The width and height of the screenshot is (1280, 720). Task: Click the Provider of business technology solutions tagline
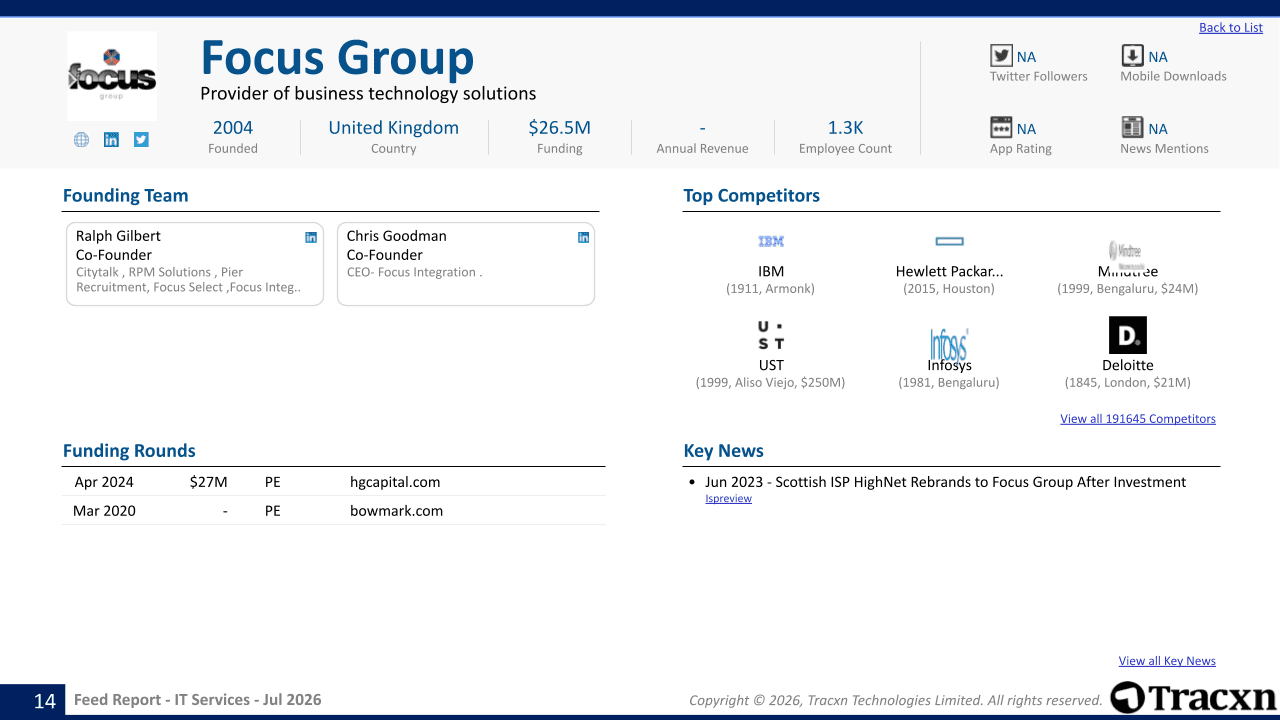[368, 94]
